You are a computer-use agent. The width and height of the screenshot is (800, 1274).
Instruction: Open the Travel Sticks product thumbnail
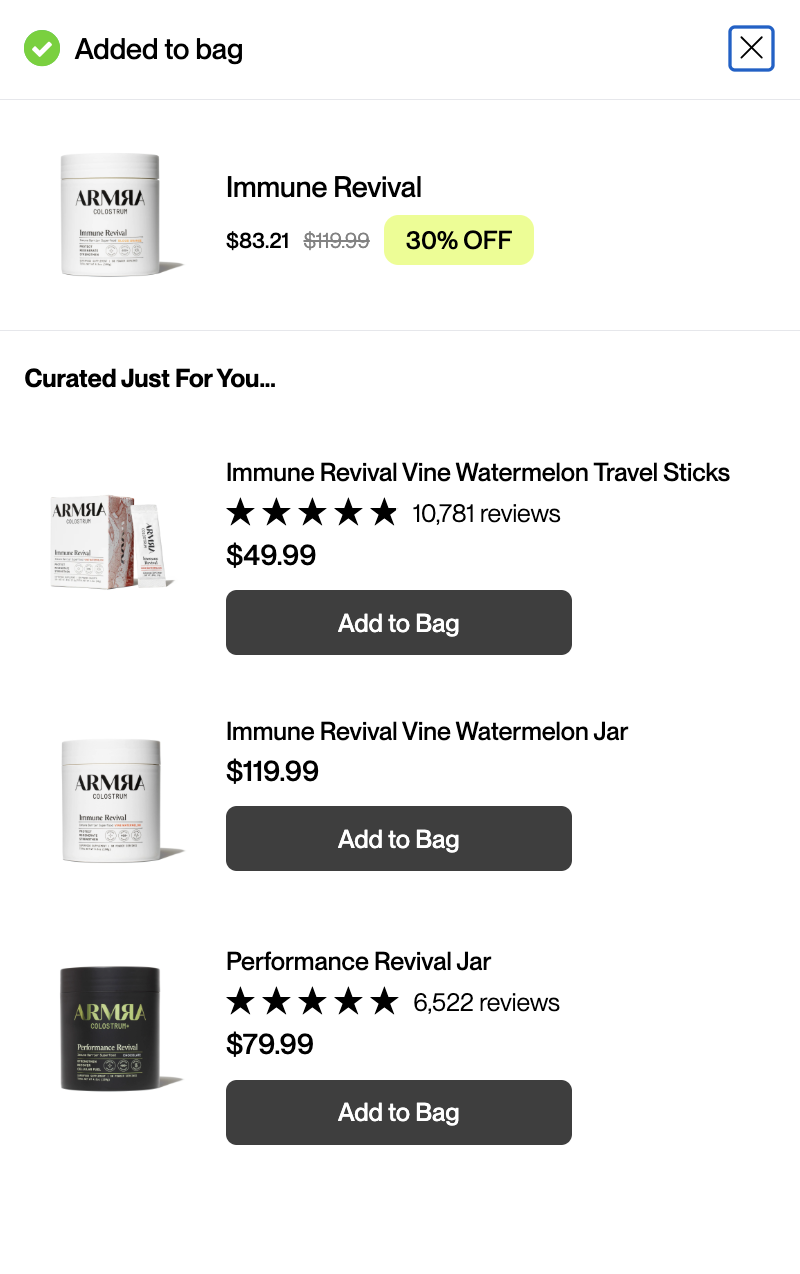[112, 541]
